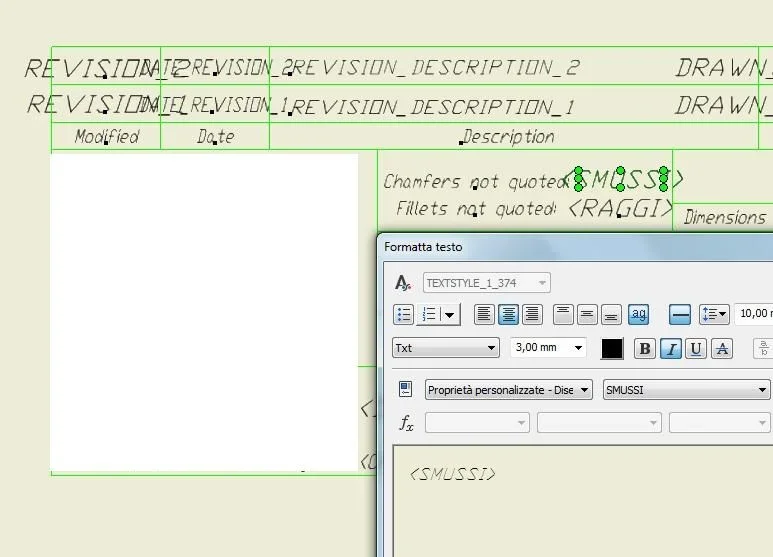The image size is (773, 557).
Task: Expand the numbered list style arrow
Action: click(450, 314)
